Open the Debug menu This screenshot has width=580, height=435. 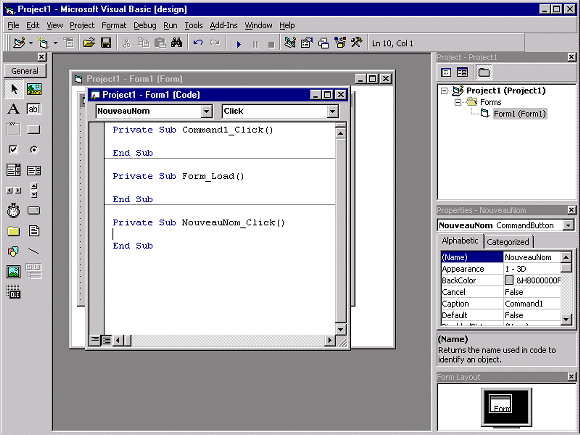click(x=145, y=26)
